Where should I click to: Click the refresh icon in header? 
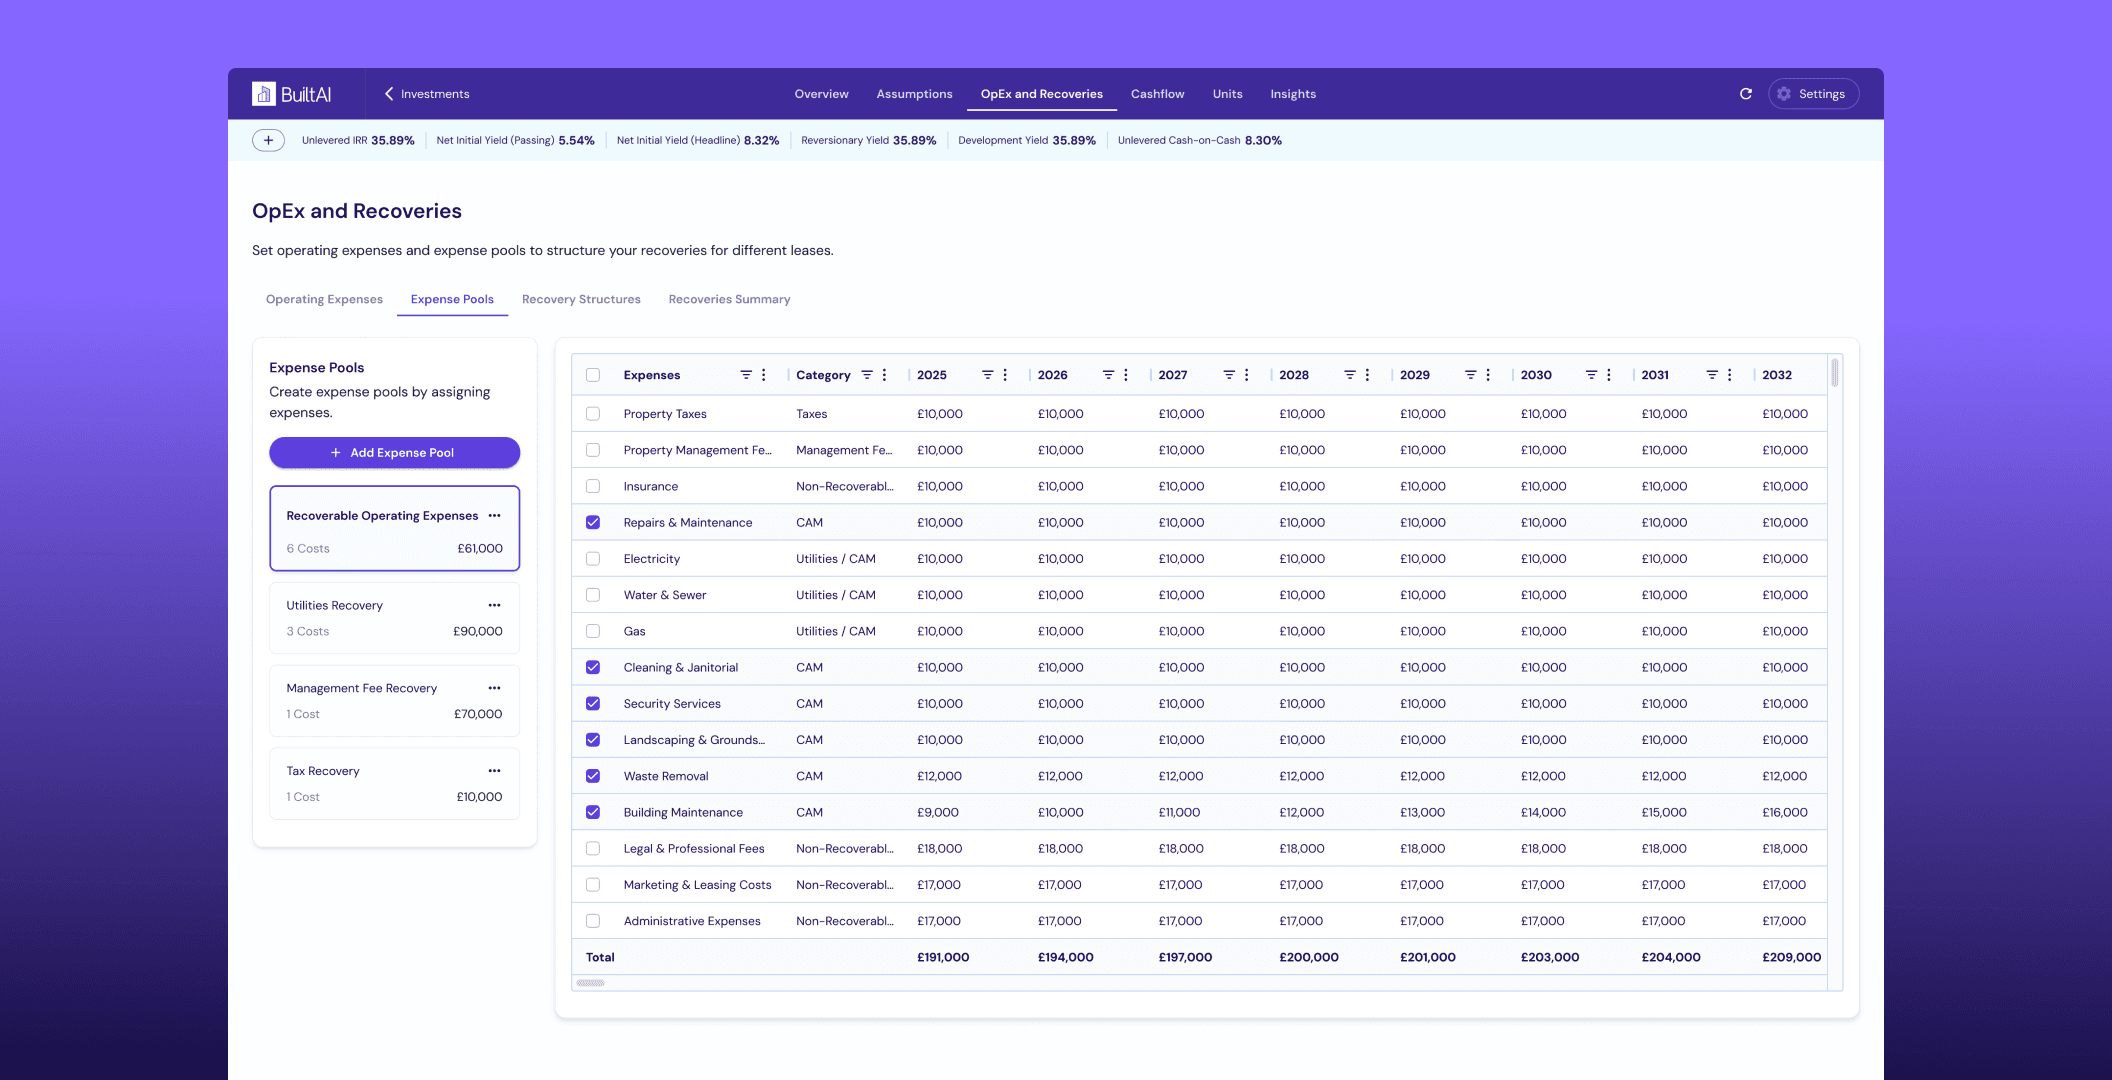click(1746, 94)
